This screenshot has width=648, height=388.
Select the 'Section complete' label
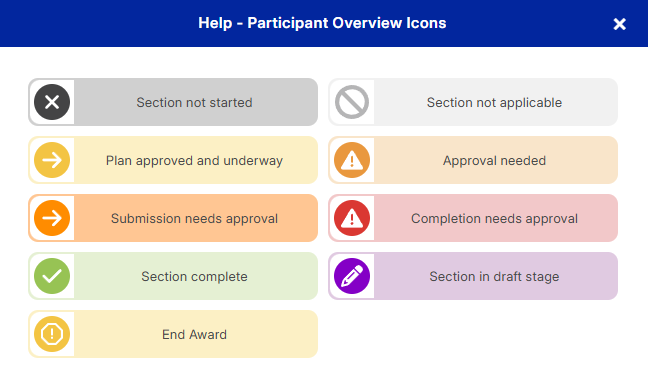(194, 276)
